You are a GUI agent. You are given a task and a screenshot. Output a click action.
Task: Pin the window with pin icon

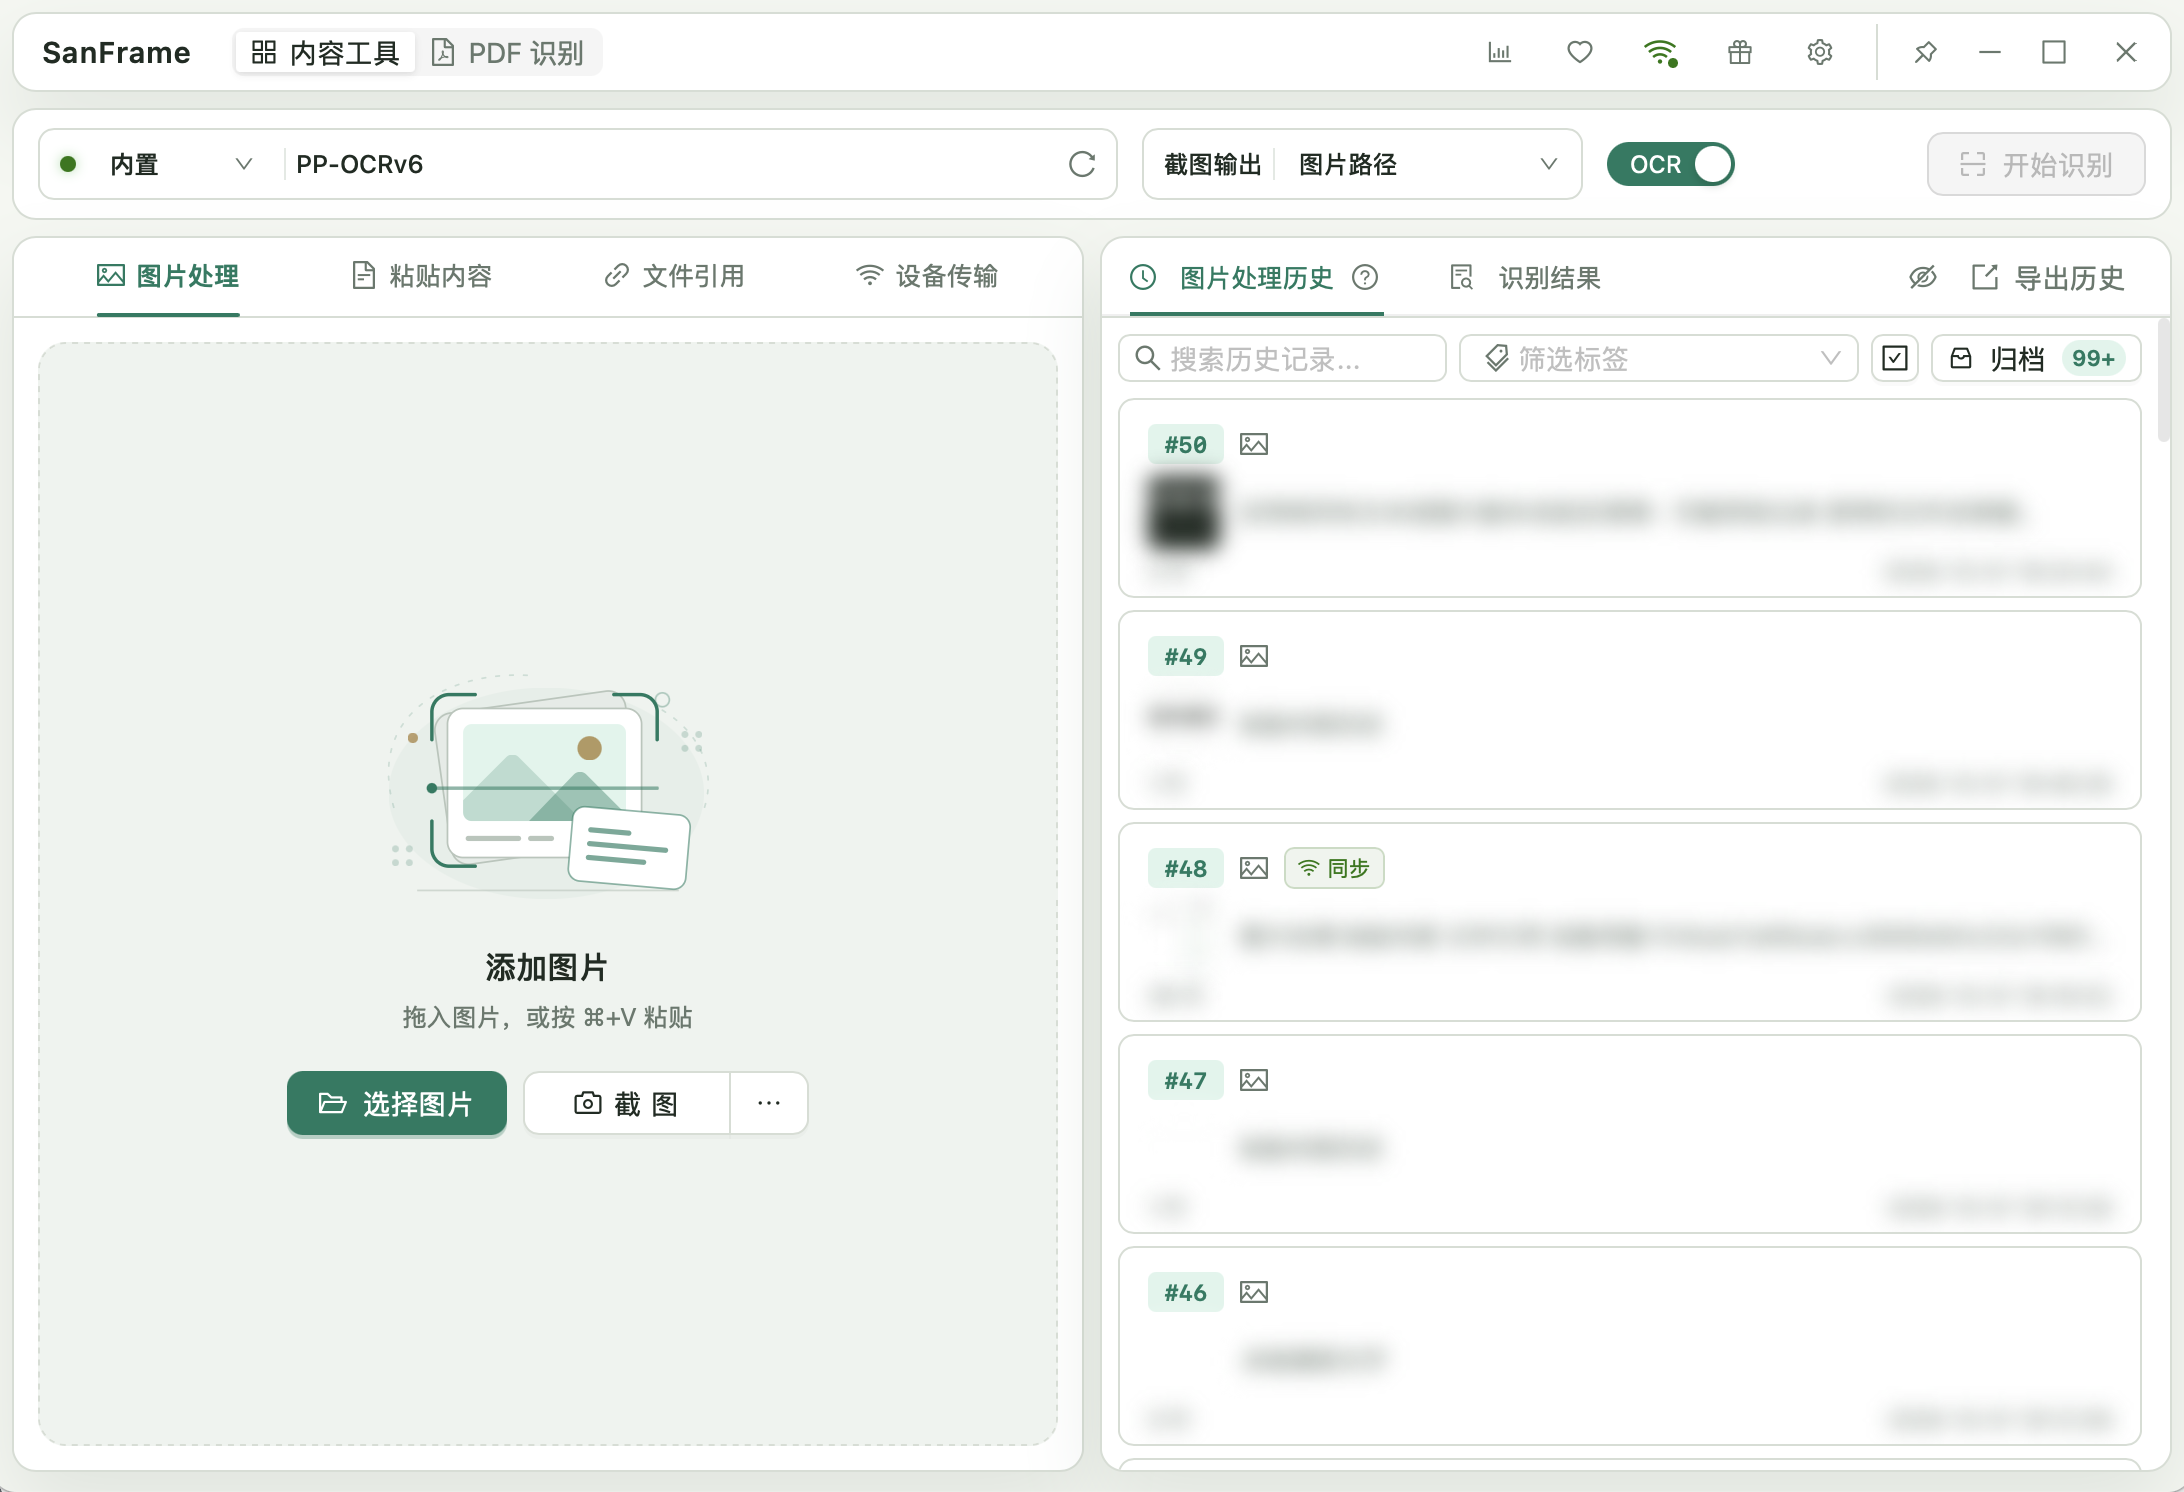click(x=1925, y=52)
